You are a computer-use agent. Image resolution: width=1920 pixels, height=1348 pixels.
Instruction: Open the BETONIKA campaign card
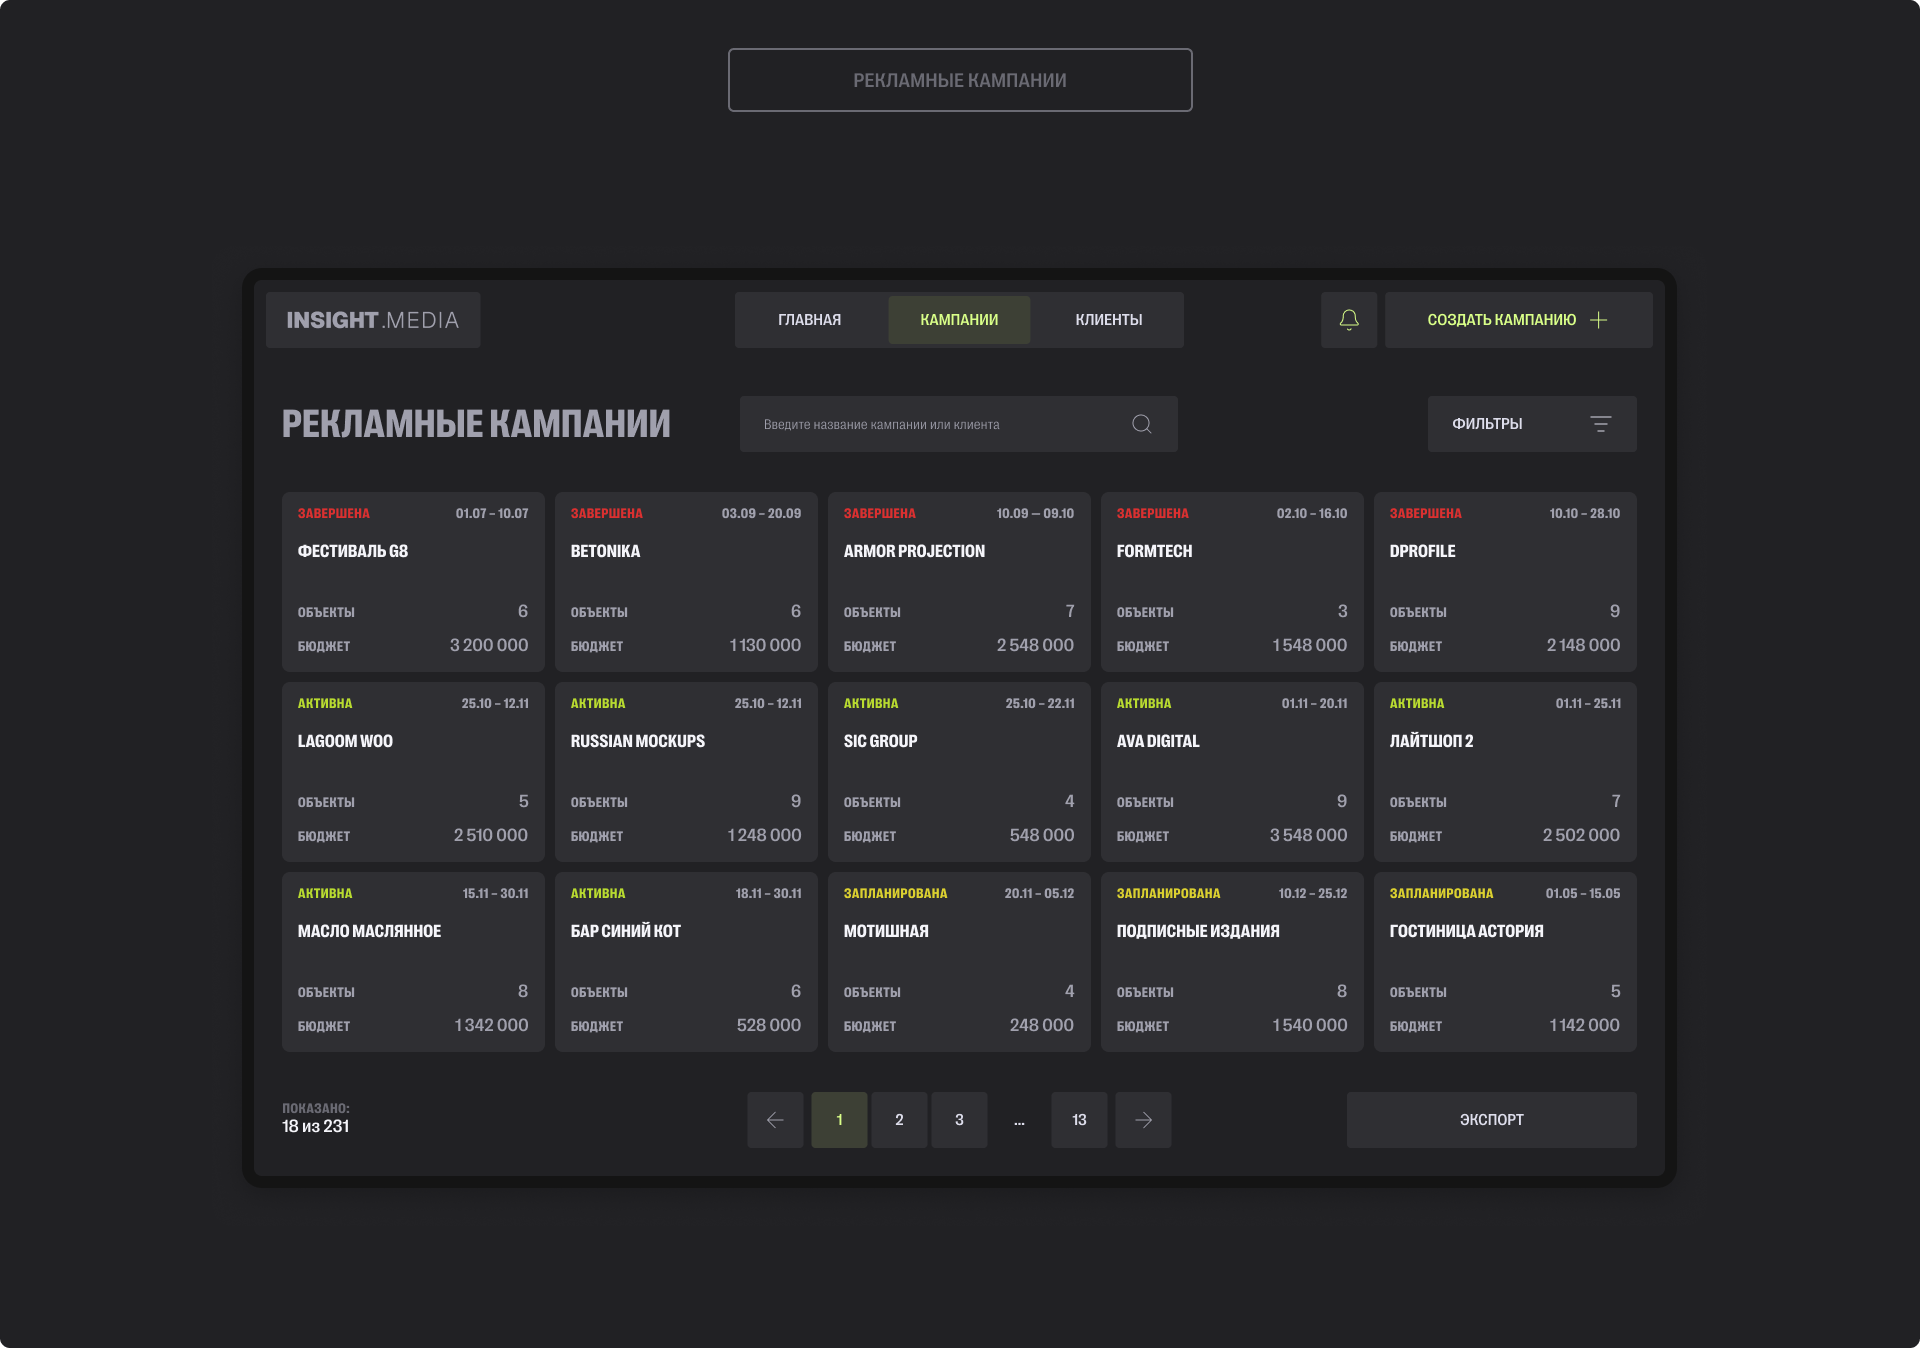click(x=686, y=582)
